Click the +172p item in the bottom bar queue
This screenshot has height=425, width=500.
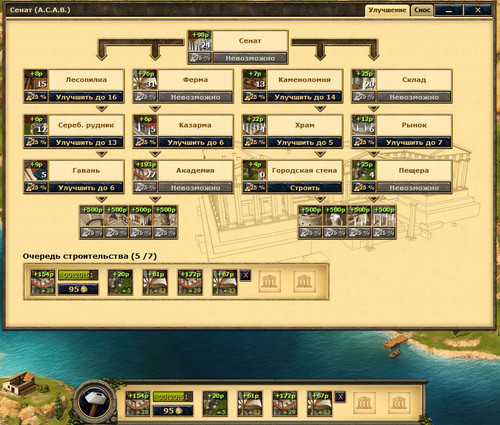tap(285, 404)
